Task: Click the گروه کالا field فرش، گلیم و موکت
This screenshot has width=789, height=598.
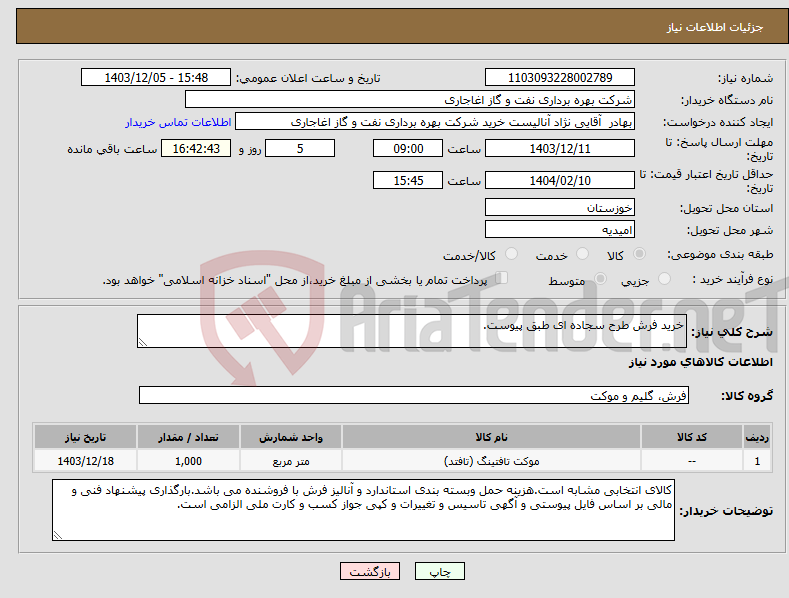Action: tap(414, 395)
